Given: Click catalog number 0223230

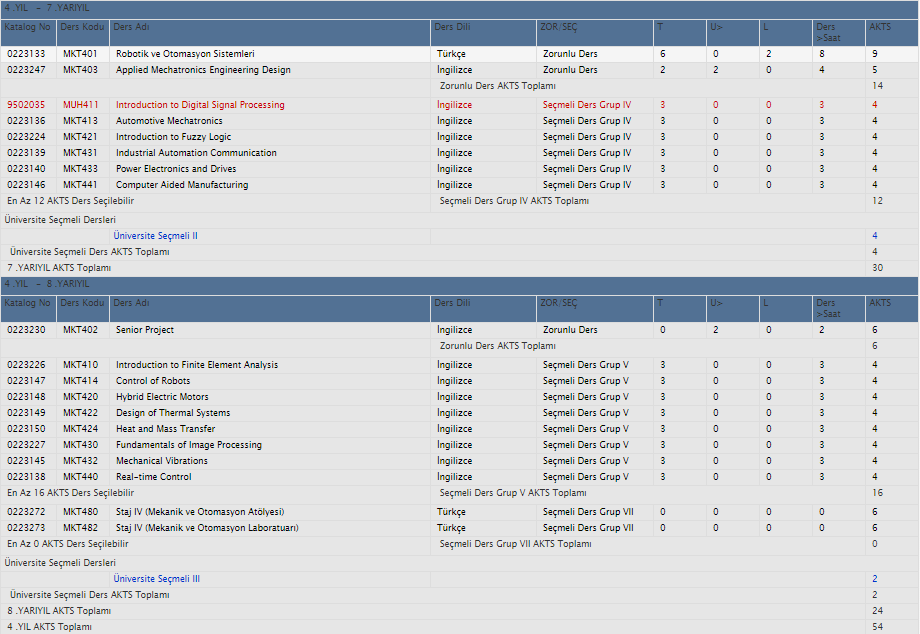Looking at the screenshot, I should [x=26, y=330].
